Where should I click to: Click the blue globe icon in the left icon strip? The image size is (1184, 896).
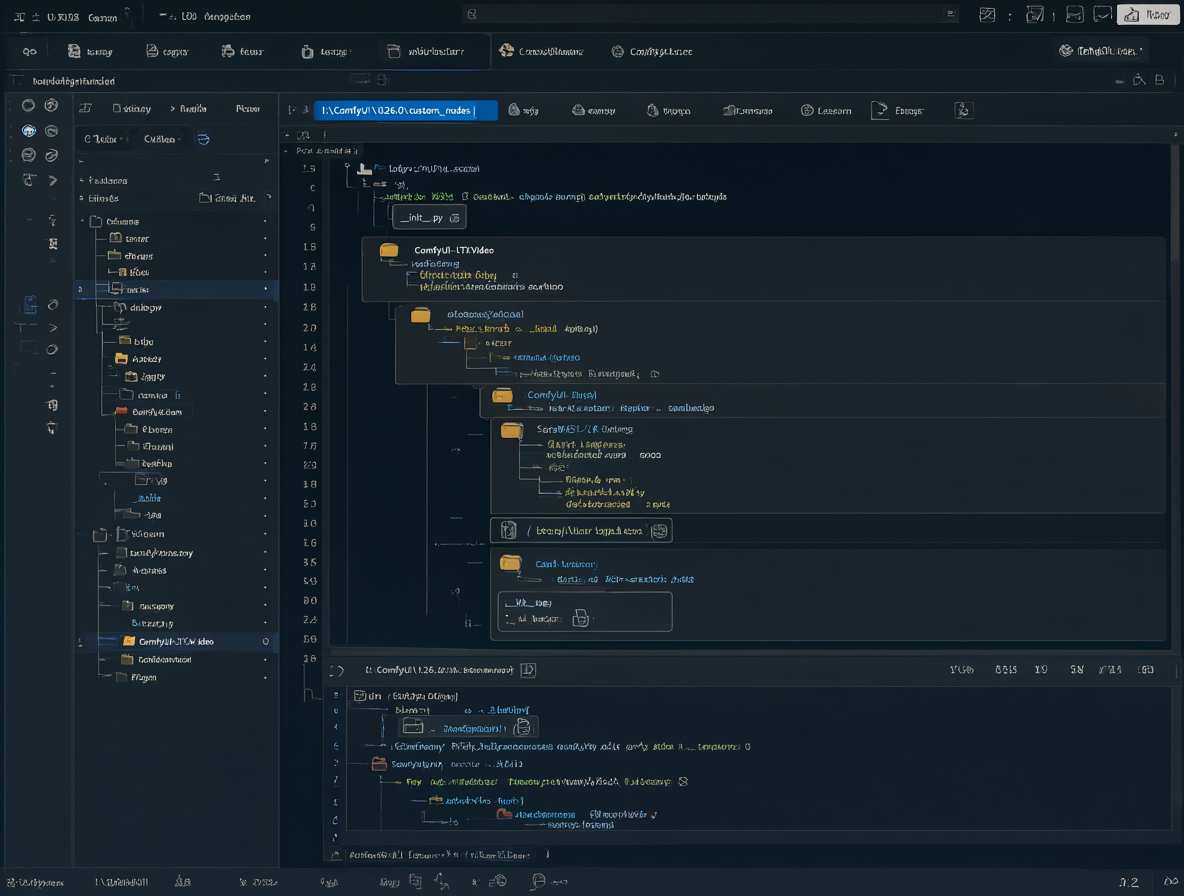coord(29,131)
